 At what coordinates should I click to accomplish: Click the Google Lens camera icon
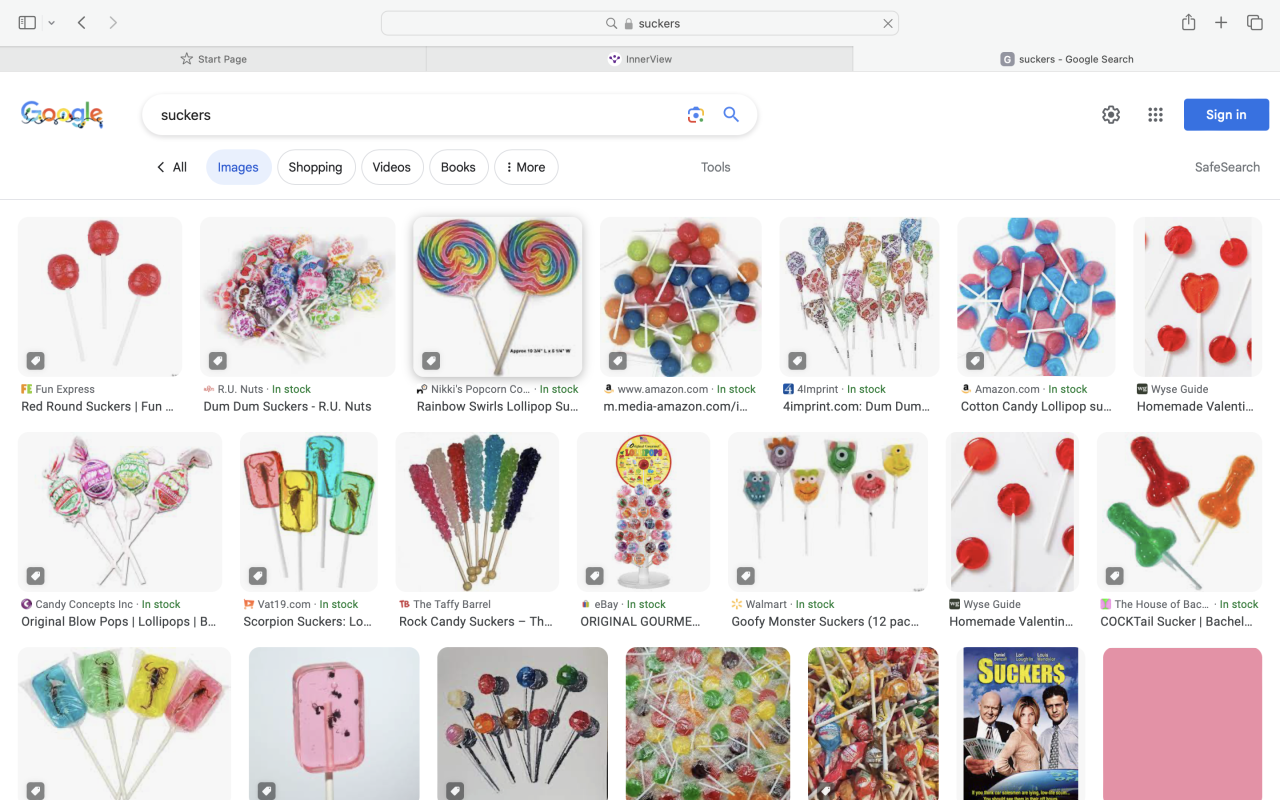[696, 115]
